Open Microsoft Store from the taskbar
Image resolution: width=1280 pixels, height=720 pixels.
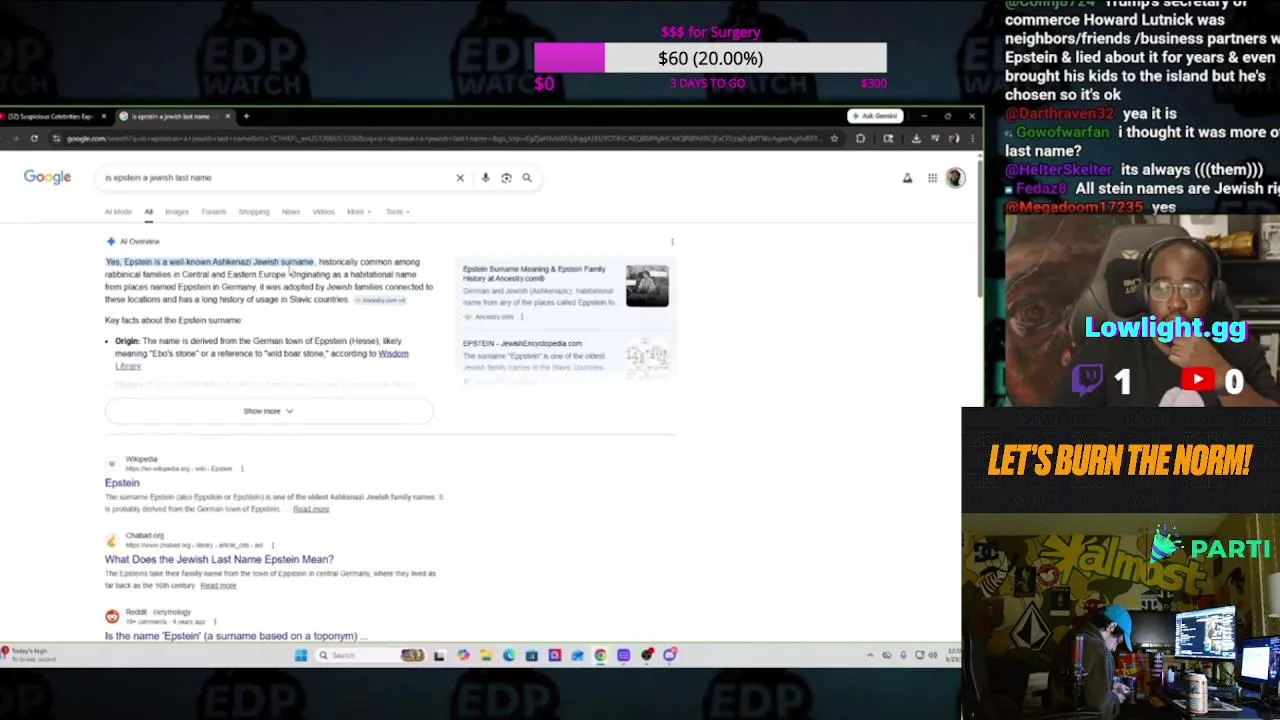pos(532,655)
